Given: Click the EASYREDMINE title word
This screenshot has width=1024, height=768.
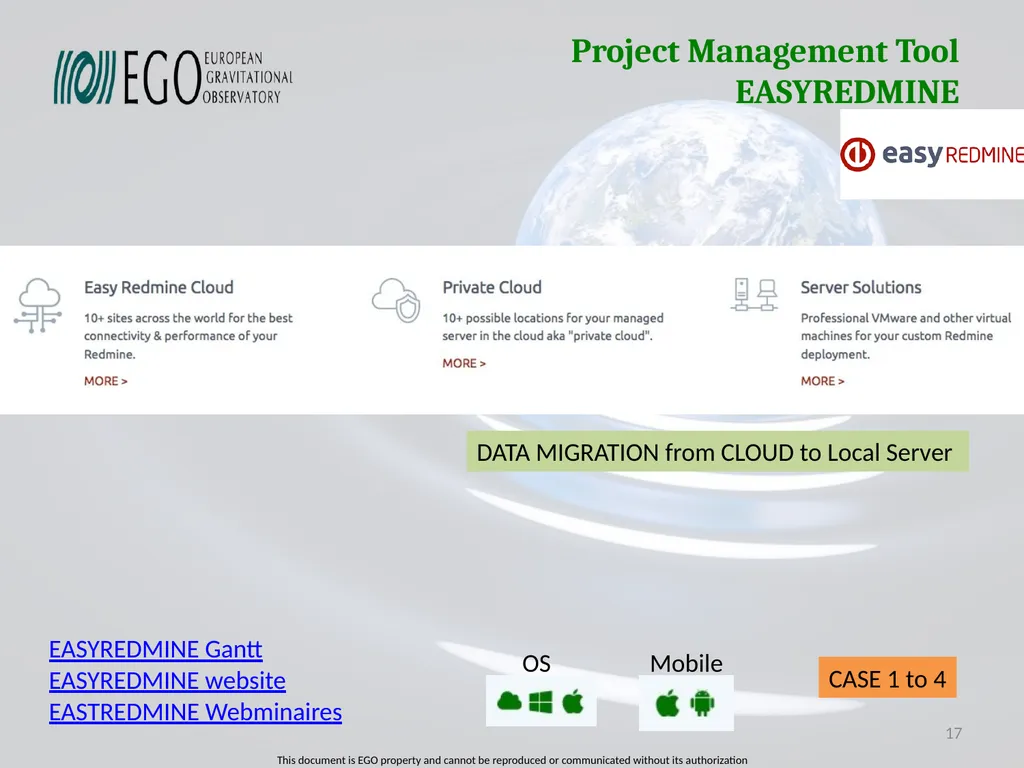Looking at the screenshot, I should click(847, 92).
